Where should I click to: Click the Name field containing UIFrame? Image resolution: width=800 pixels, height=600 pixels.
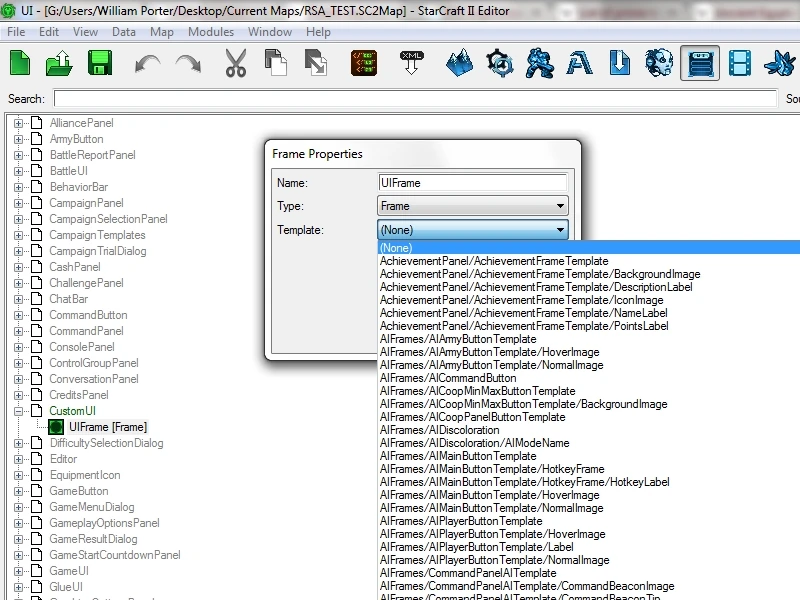point(472,183)
